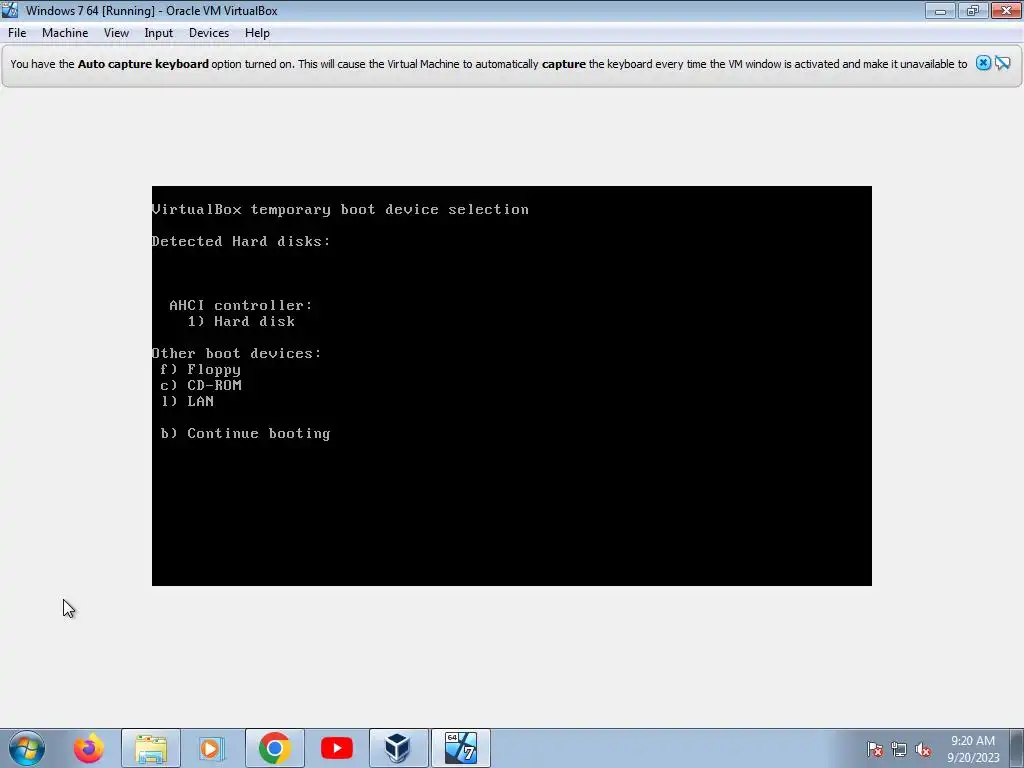Click the muted volume tray icon

click(923, 750)
